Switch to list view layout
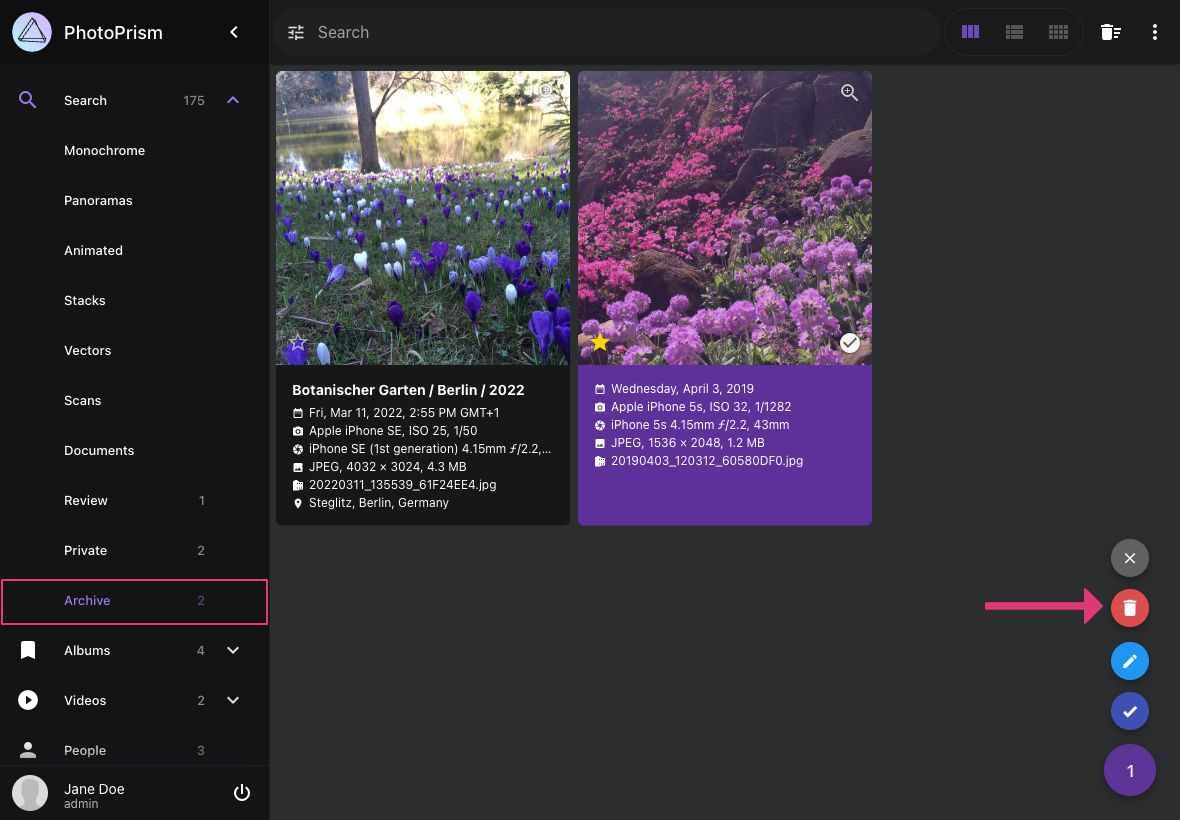The width and height of the screenshot is (1180, 820). tap(1014, 32)
